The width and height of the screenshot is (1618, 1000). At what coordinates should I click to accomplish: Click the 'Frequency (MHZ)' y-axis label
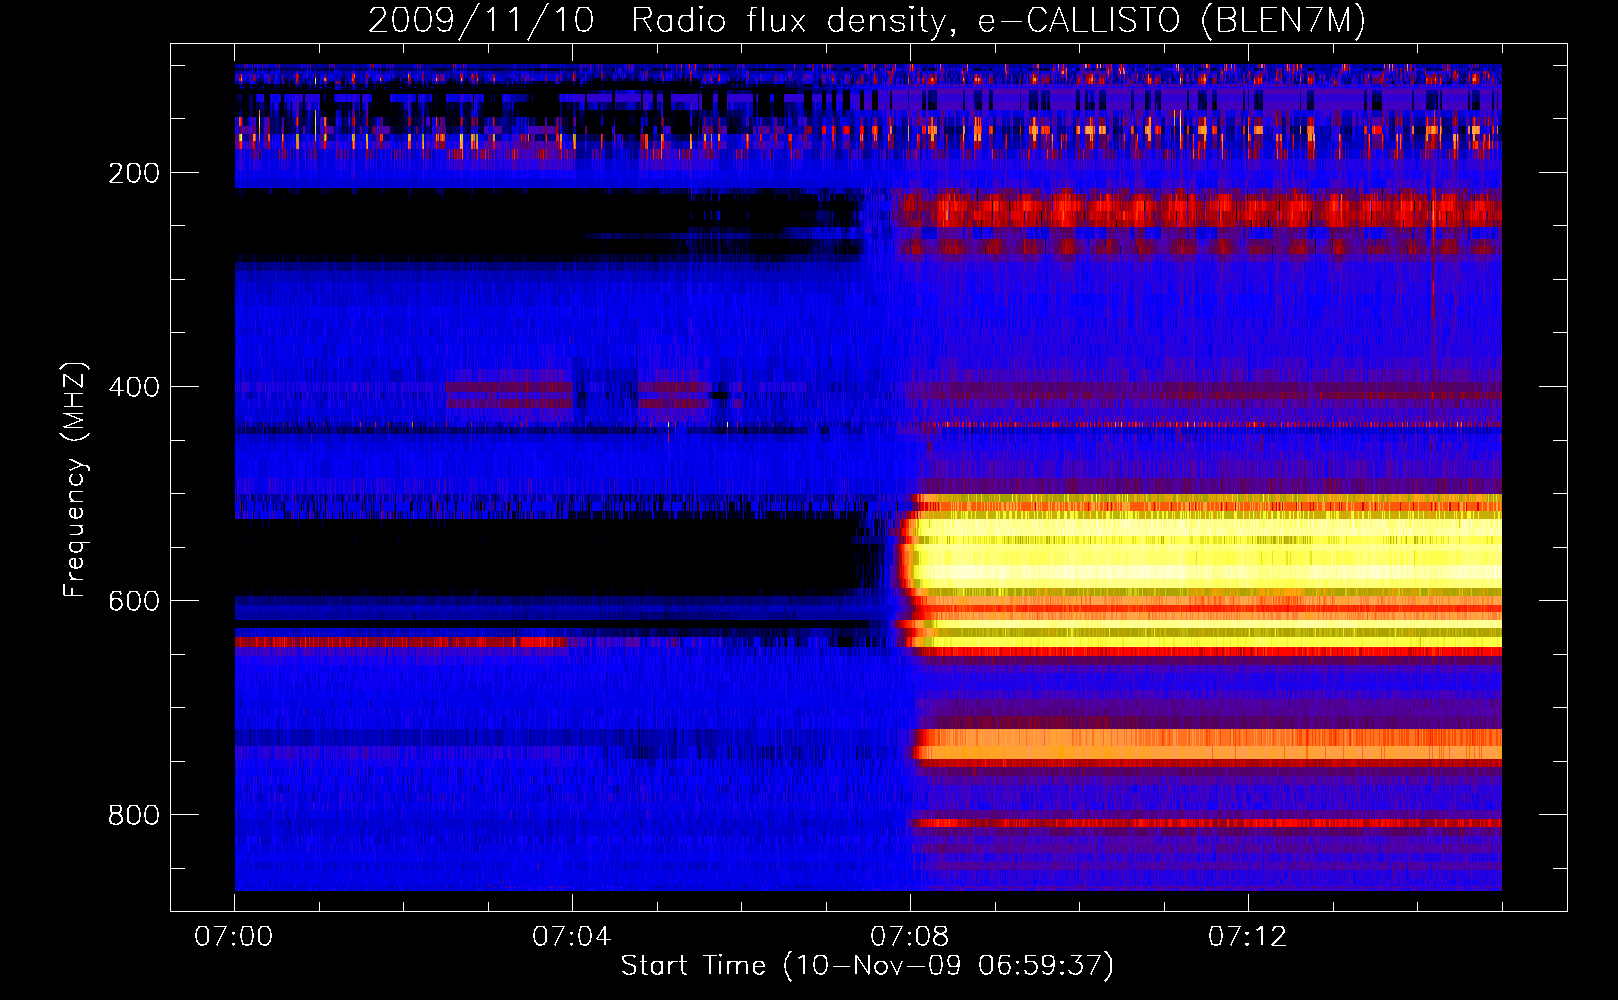coord(75,479)
